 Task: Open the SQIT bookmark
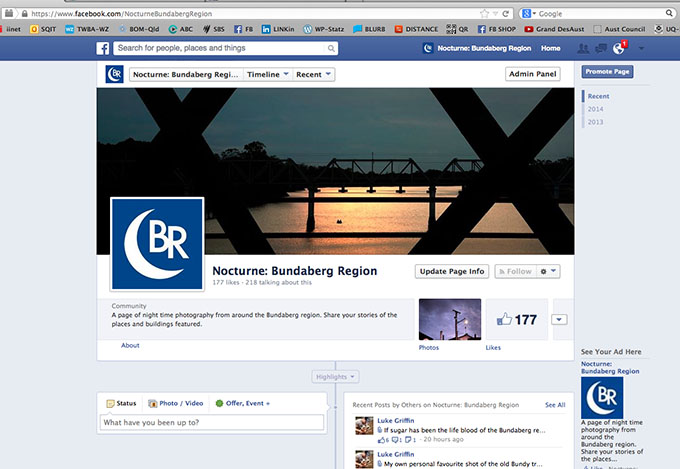43,29
